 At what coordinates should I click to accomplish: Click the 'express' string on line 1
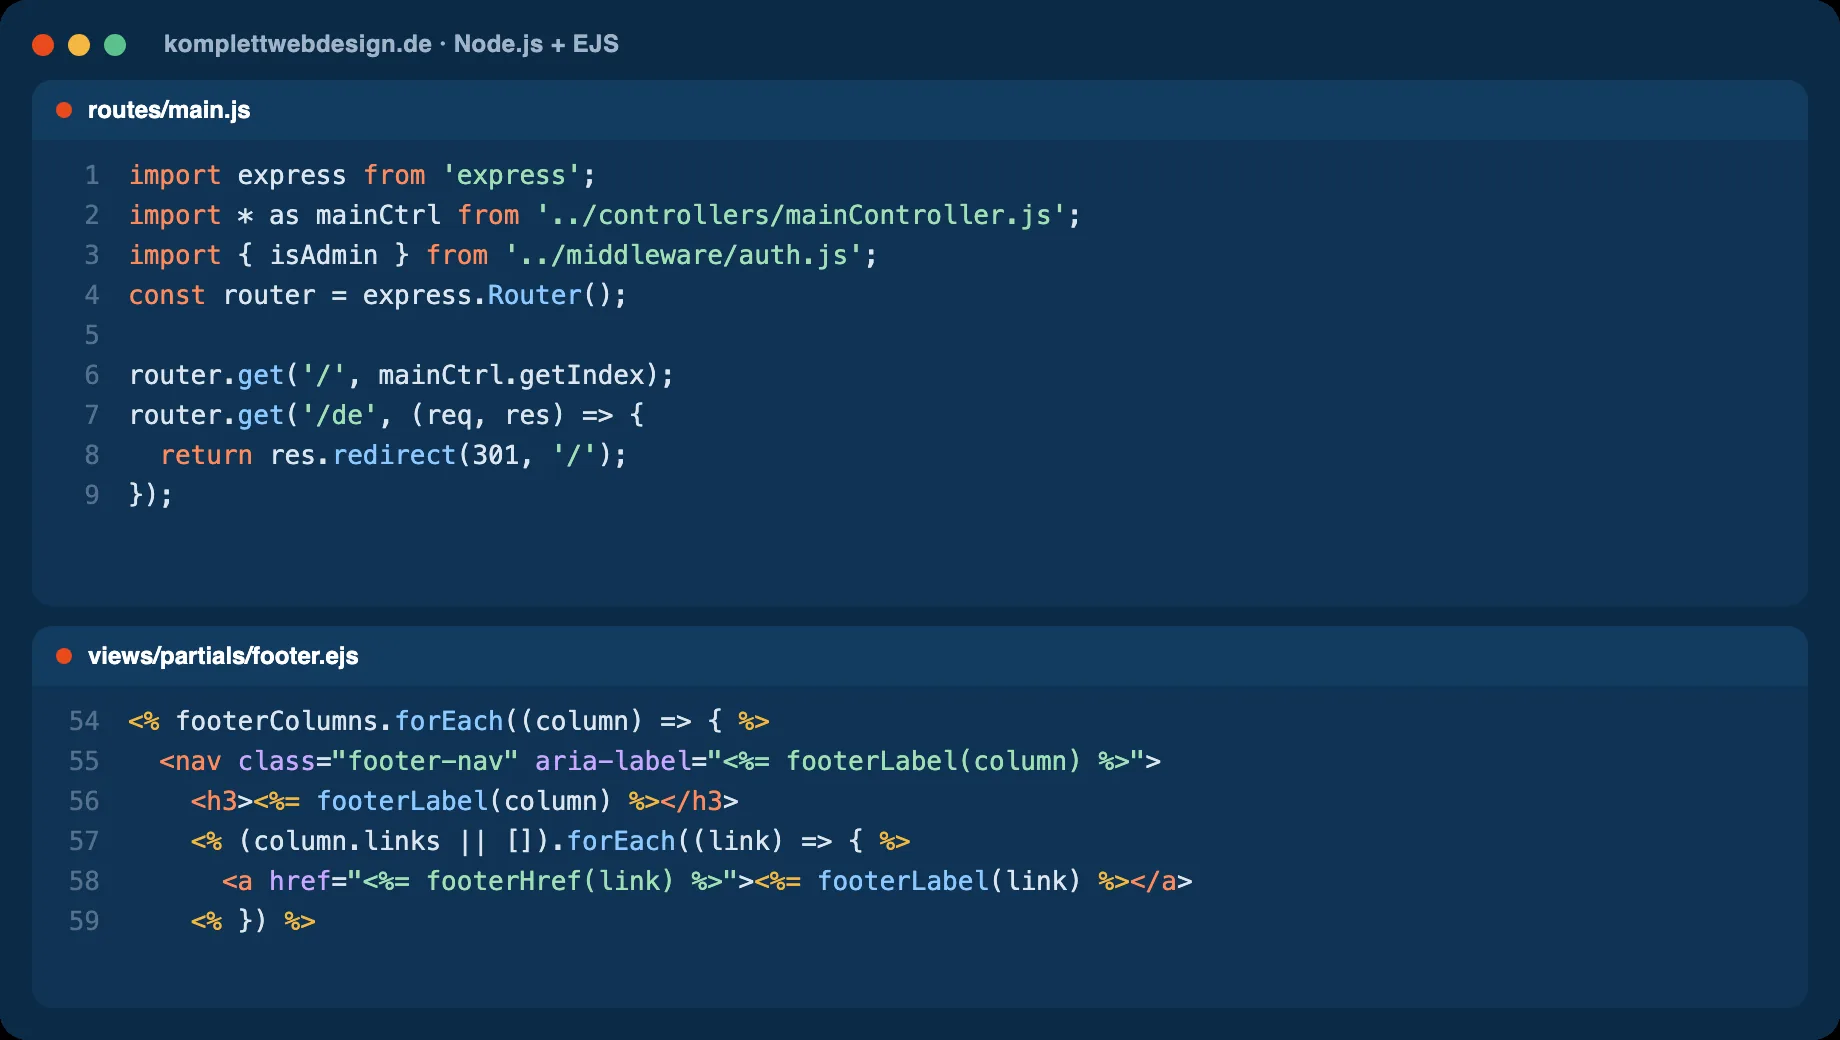(511, 175)
